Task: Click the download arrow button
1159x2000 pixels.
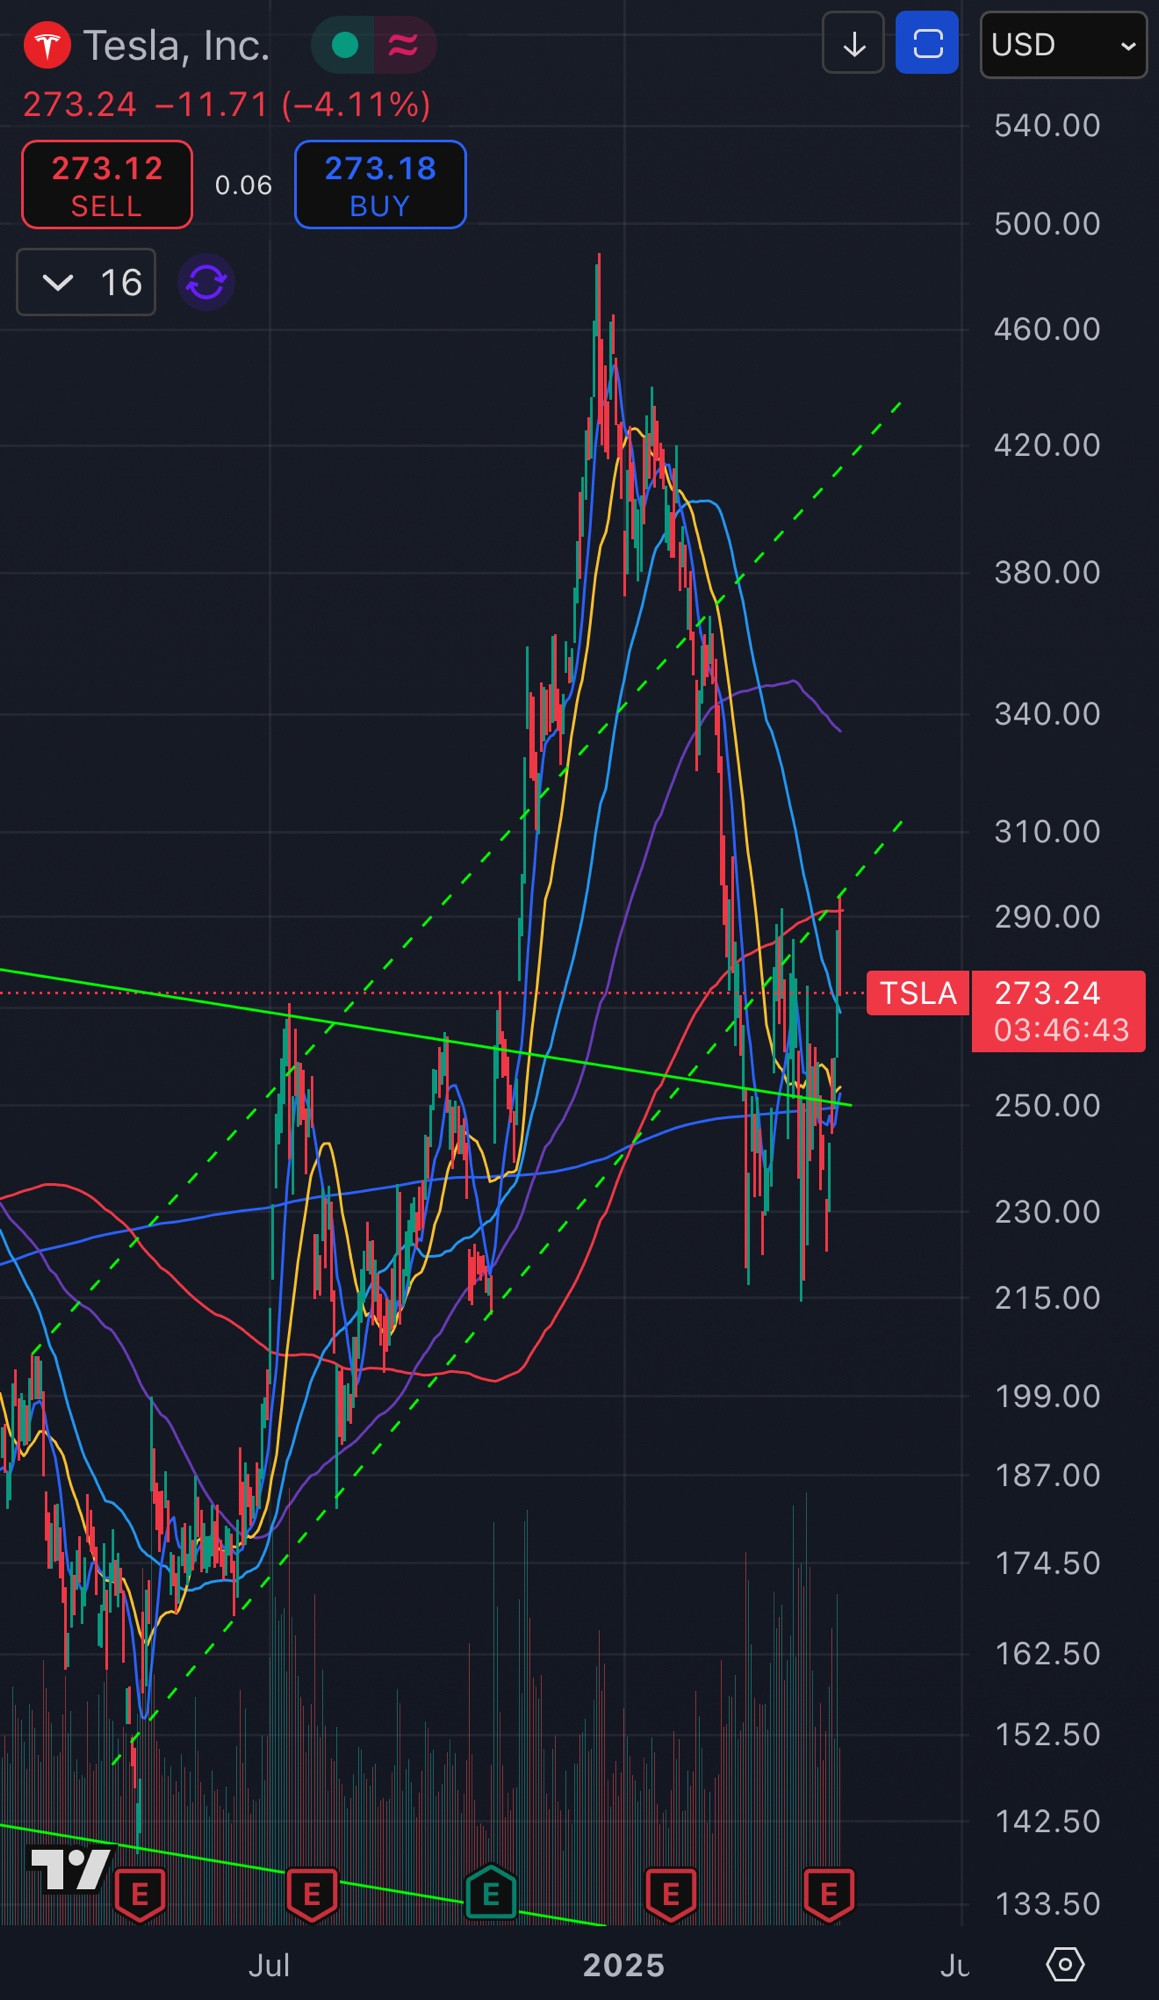Action: point(854,43)
